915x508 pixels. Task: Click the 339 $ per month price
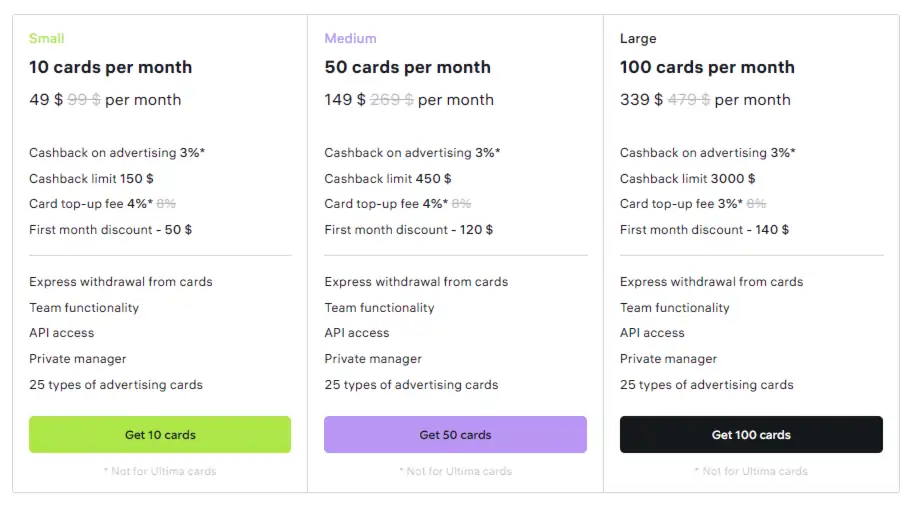(705, 100)
